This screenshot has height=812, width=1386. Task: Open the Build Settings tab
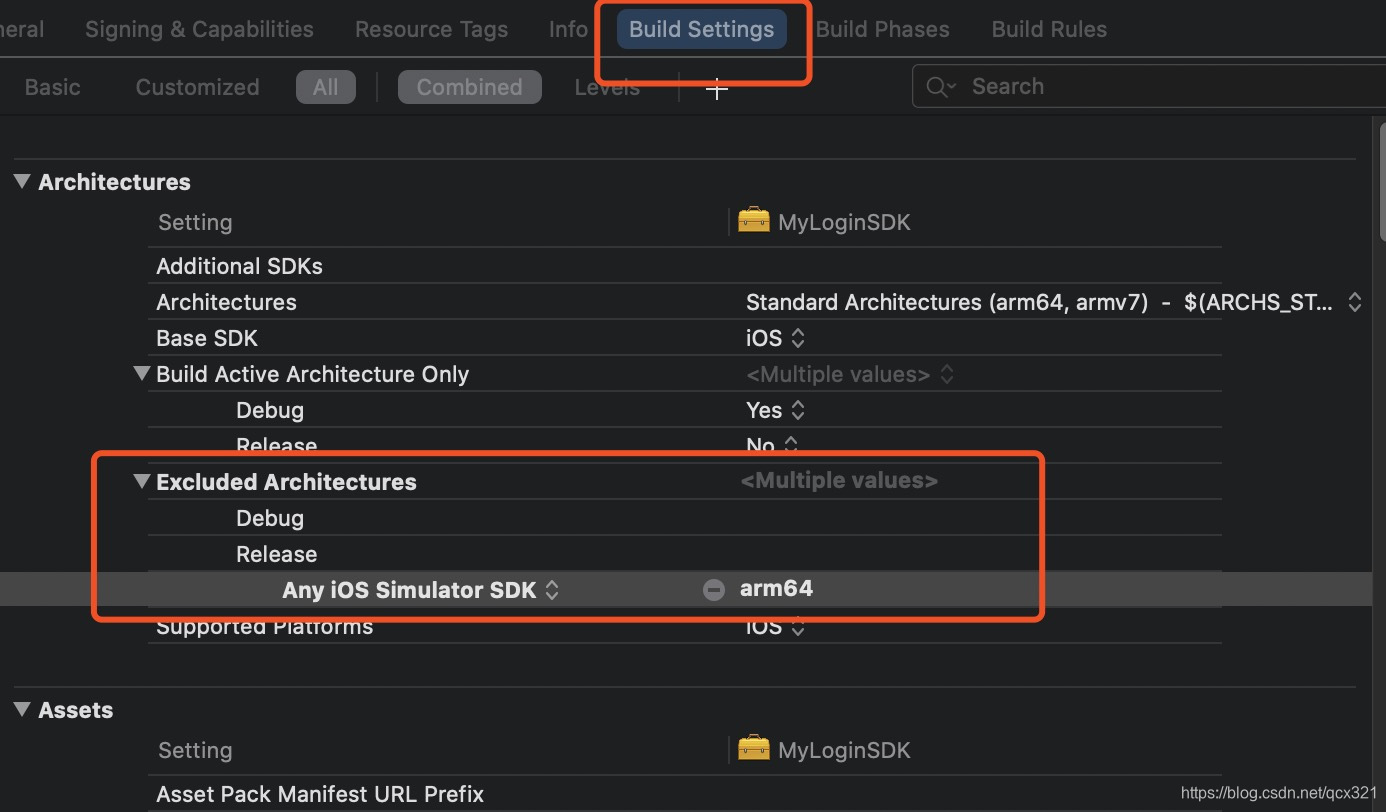point(701,29)
